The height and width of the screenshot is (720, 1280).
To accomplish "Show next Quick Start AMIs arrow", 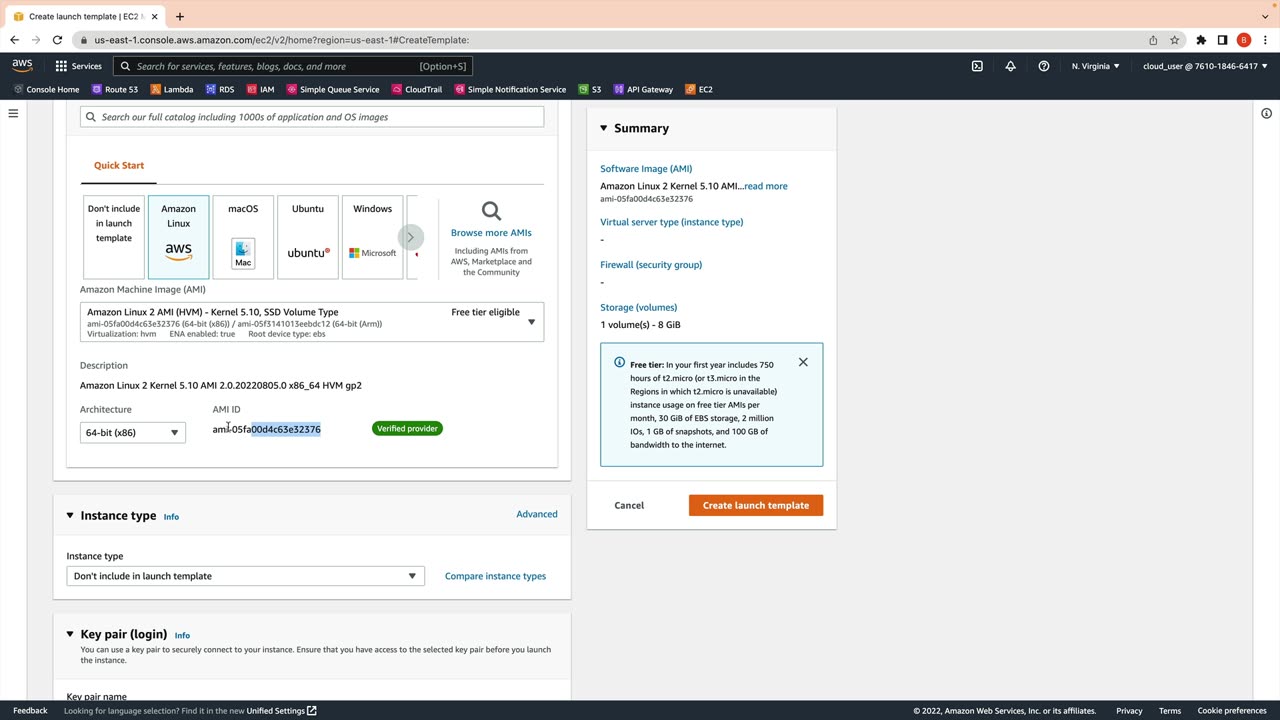I will point(410,237).
